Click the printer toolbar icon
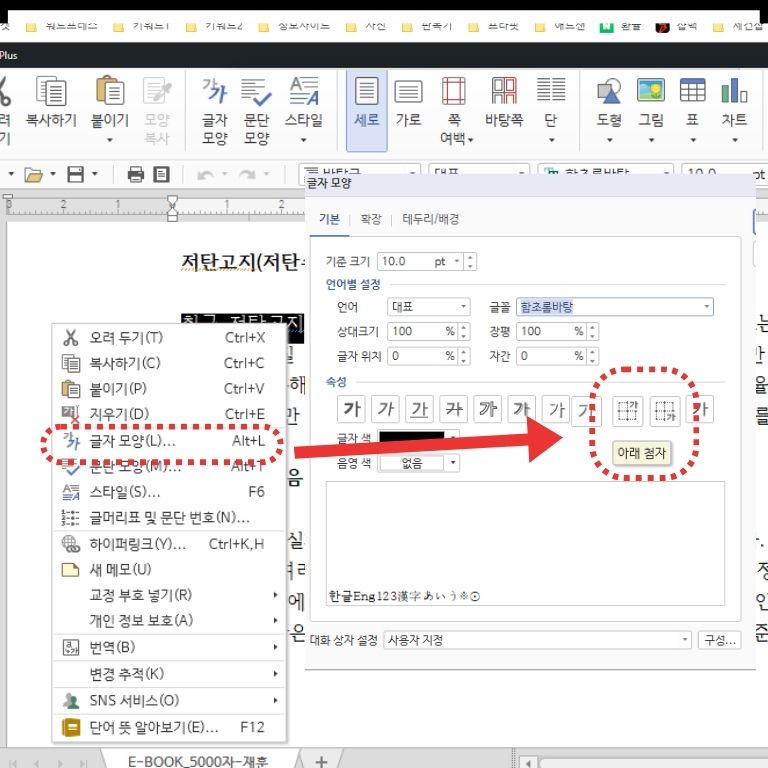The image size is (768, 768). (136, 174)
